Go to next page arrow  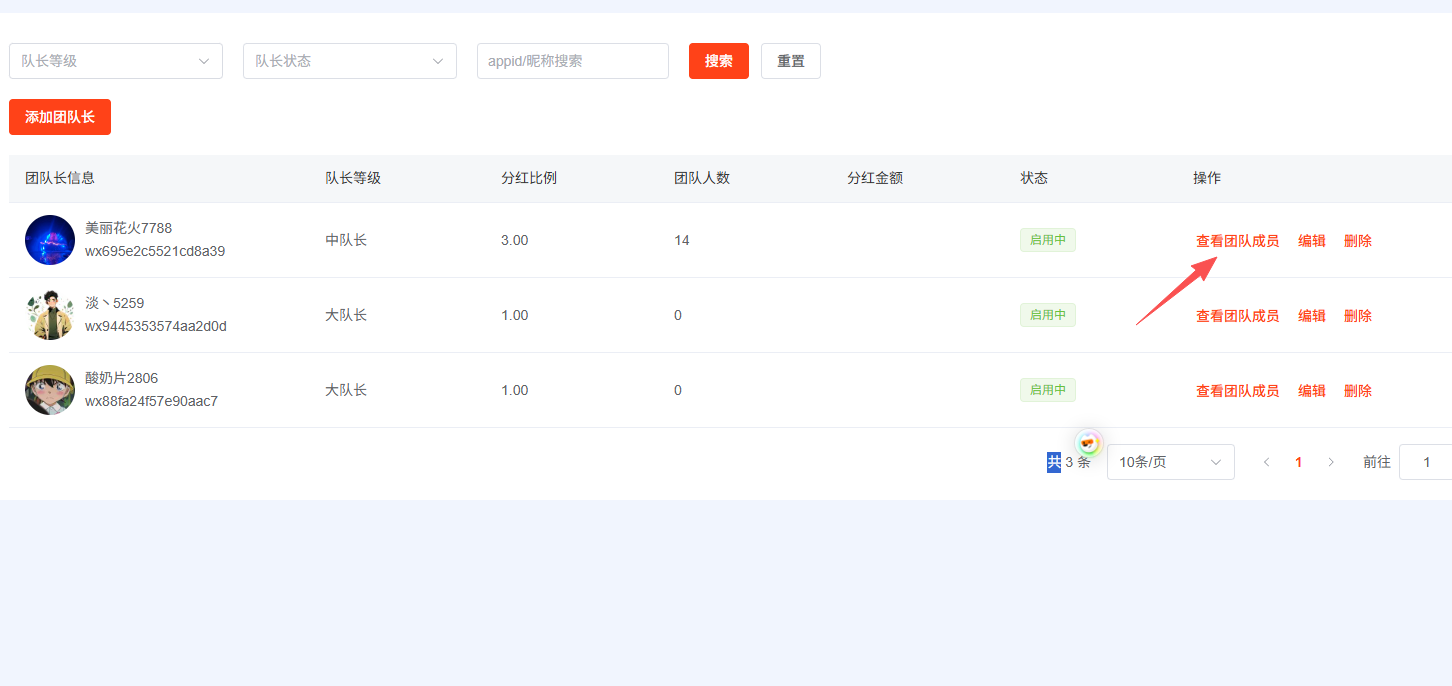1331,462
